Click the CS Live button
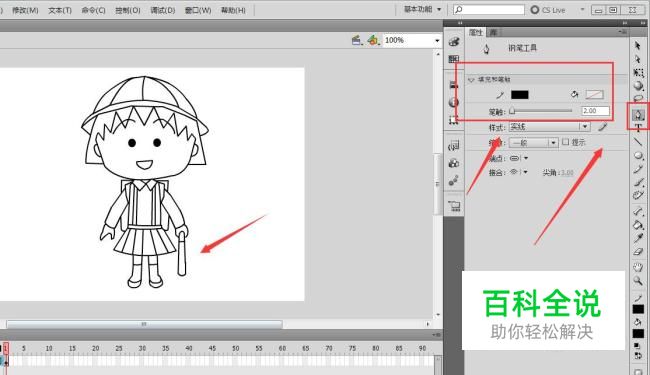 [548, 10]
